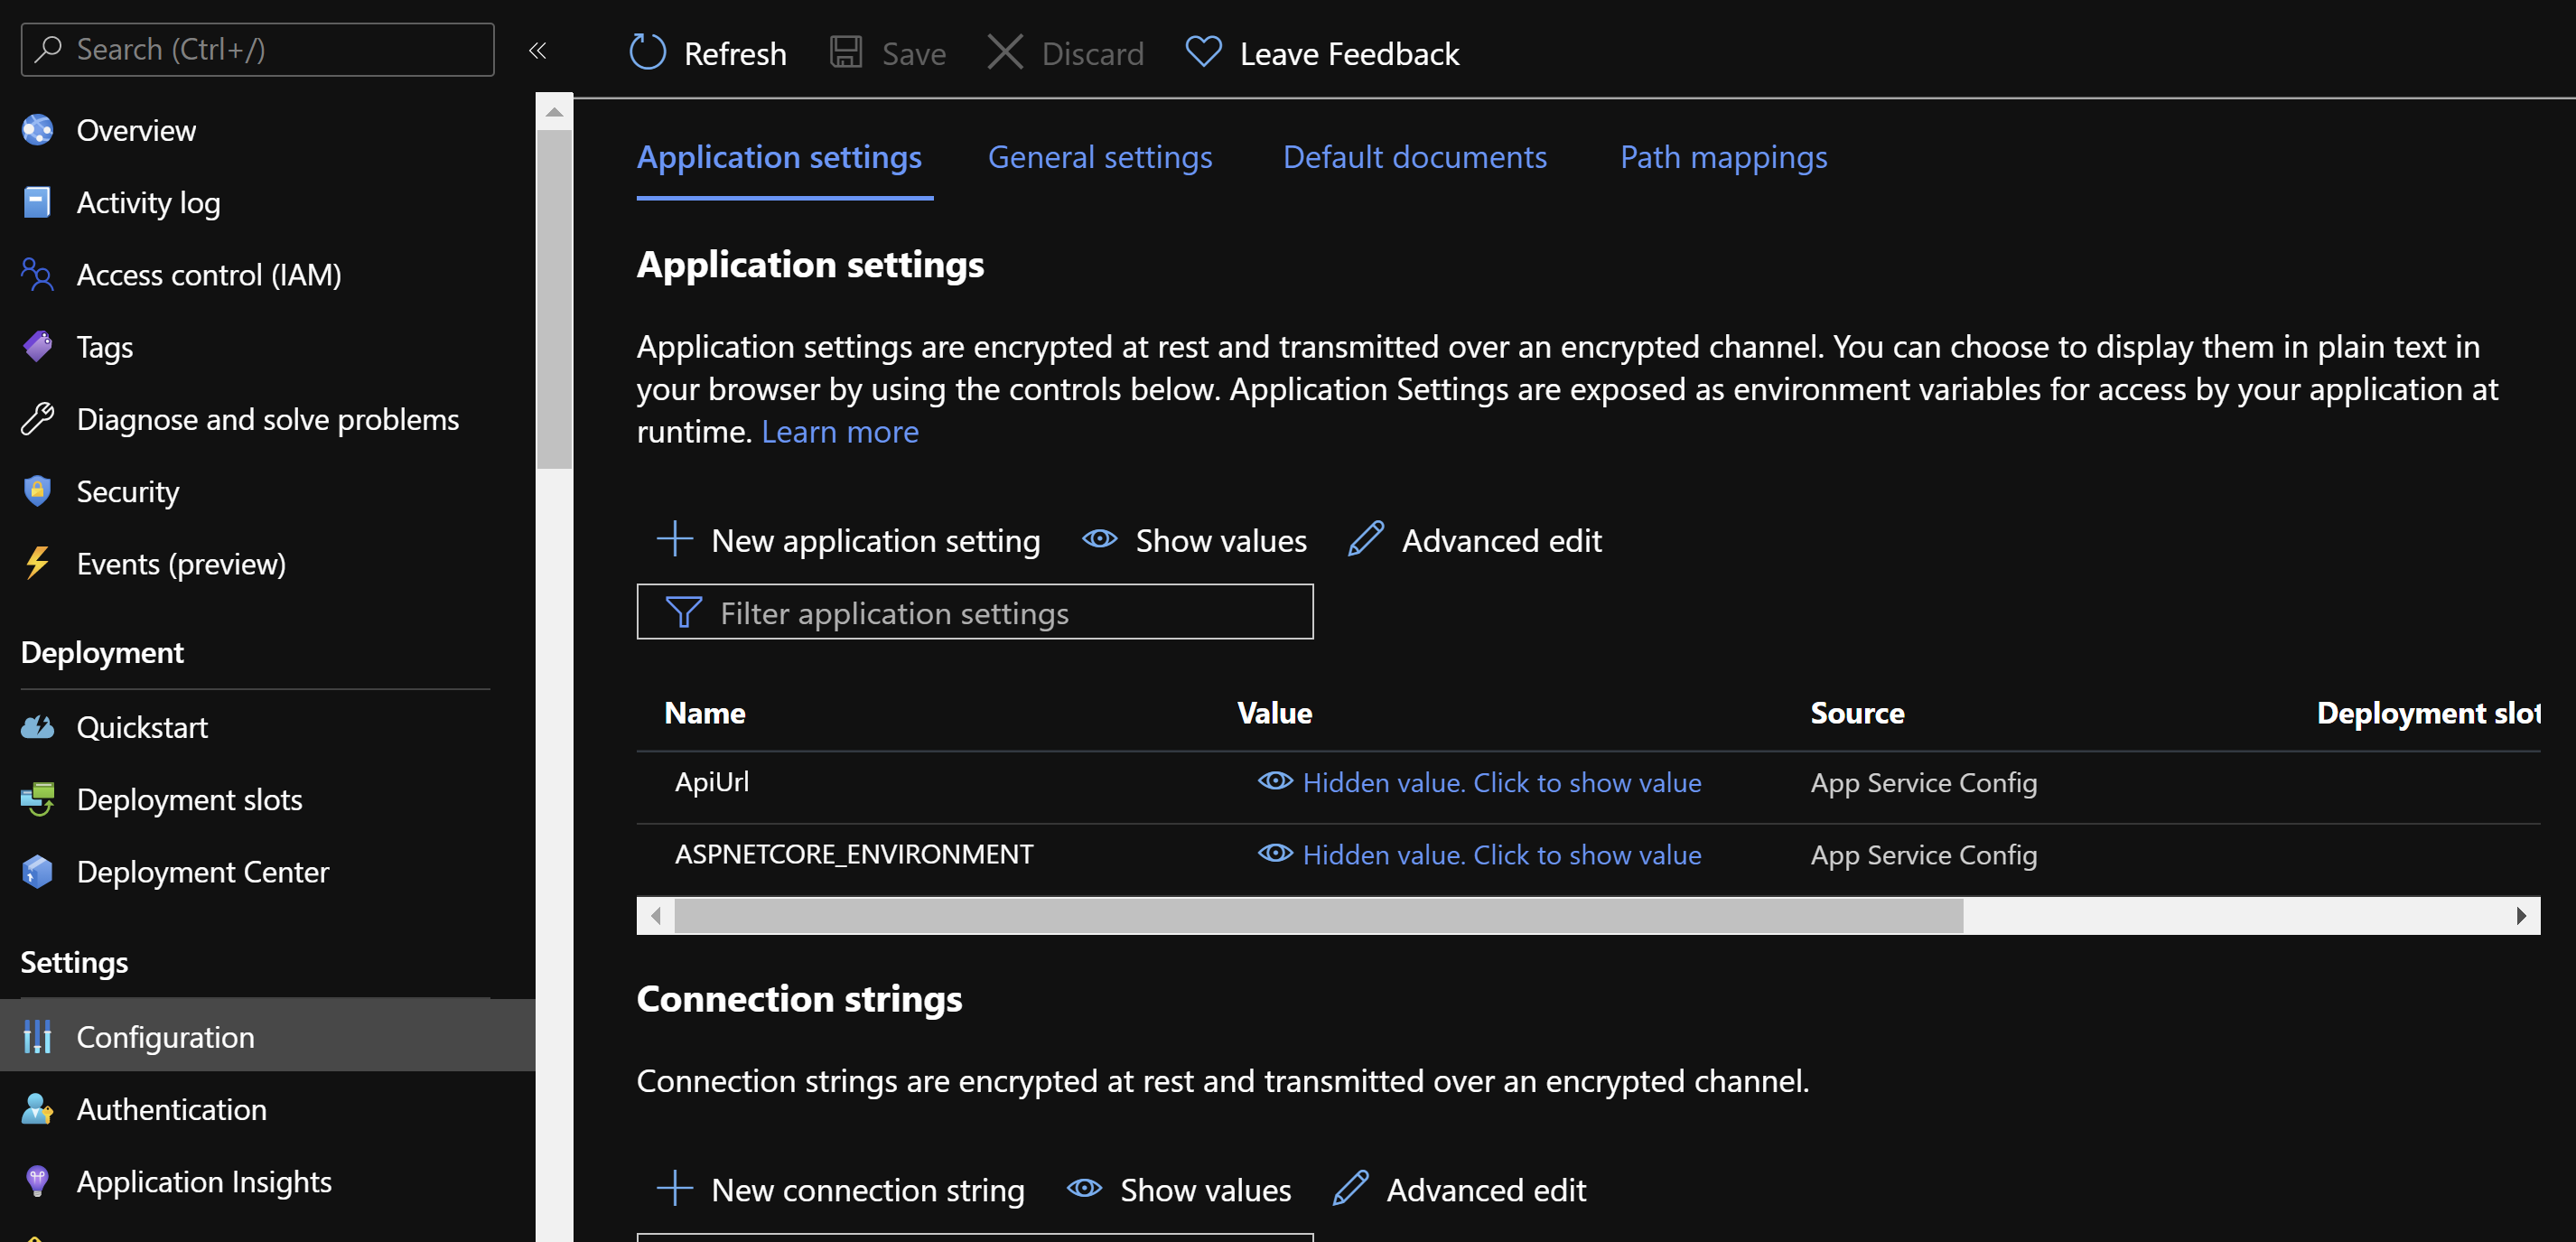Click the Learn more link
The image size is (2576, 1242).
point(840,431)
